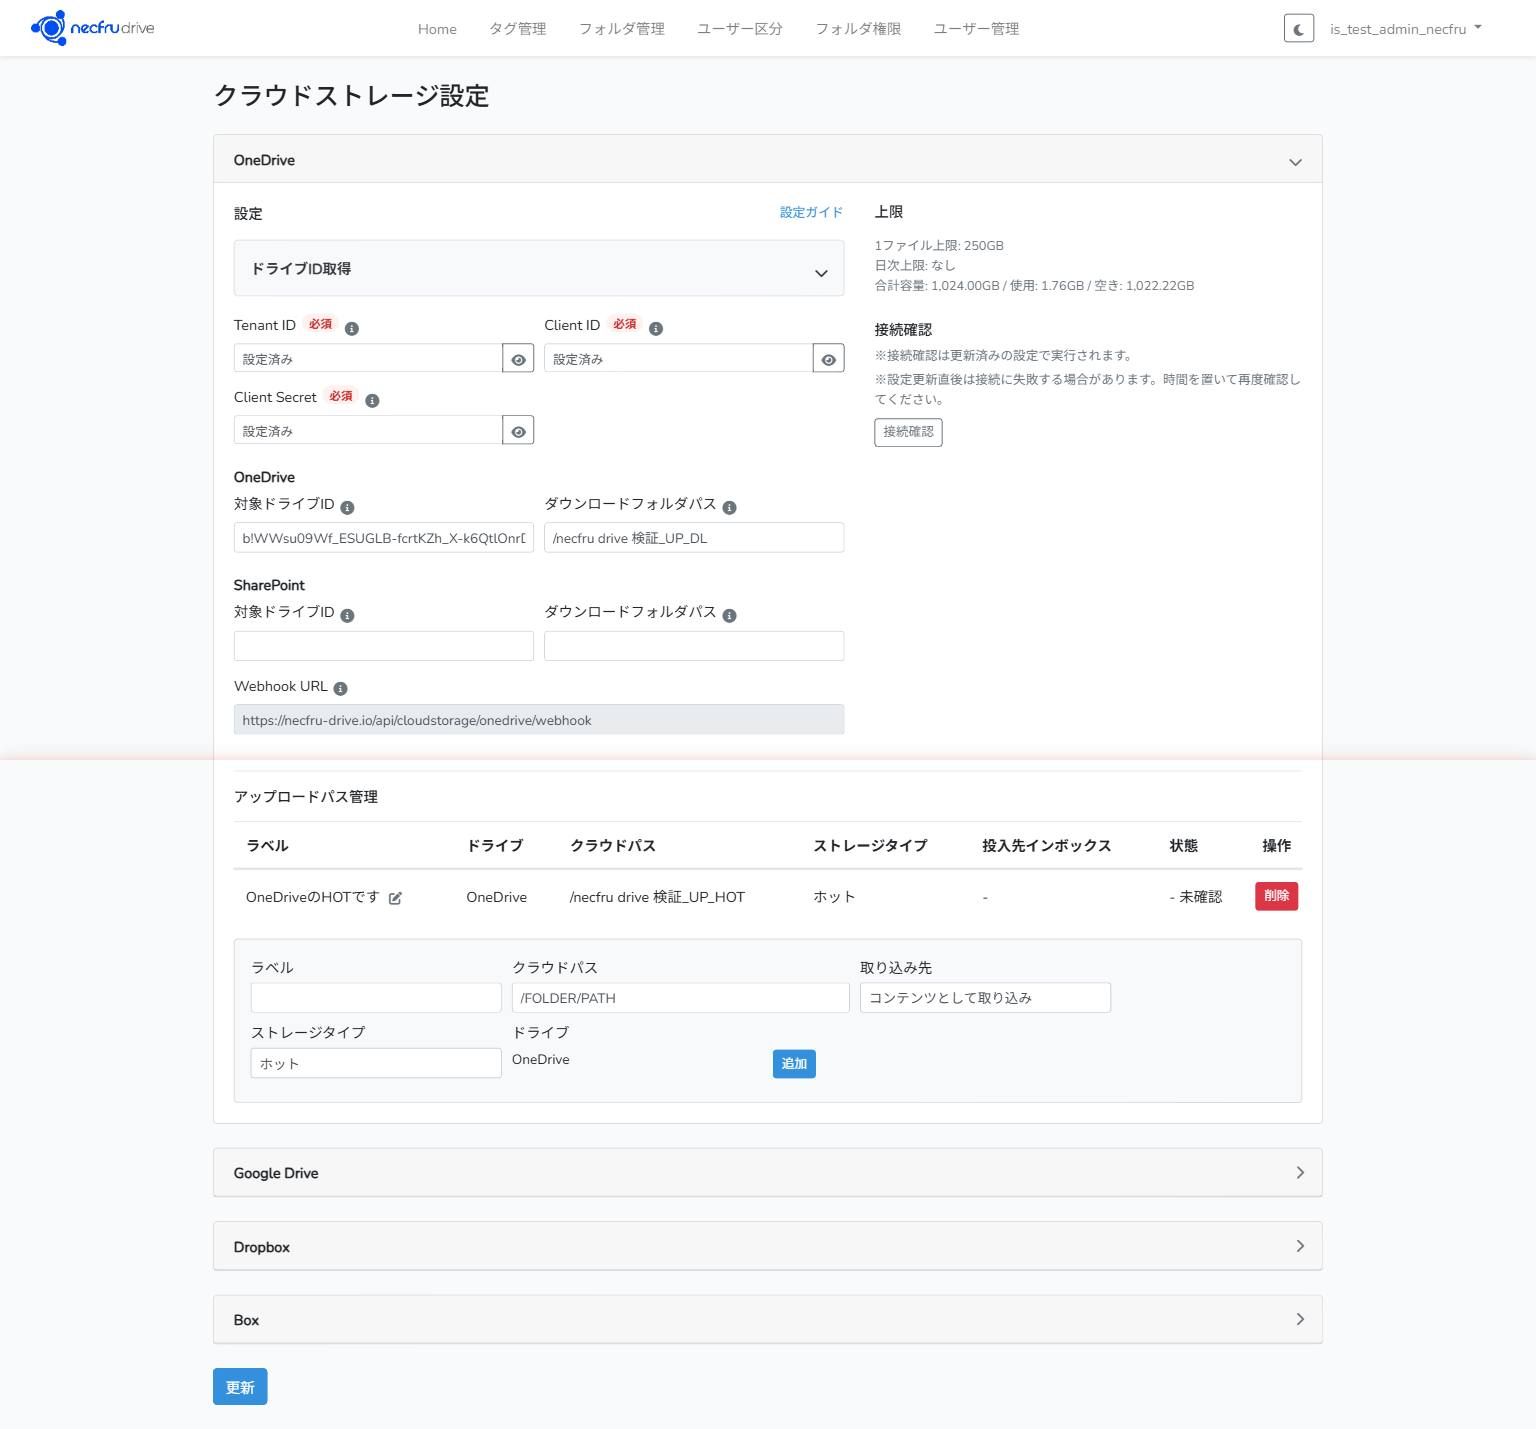The image size is (1536, 1429).
Task: Show info for Client ID
Action: 656,328
